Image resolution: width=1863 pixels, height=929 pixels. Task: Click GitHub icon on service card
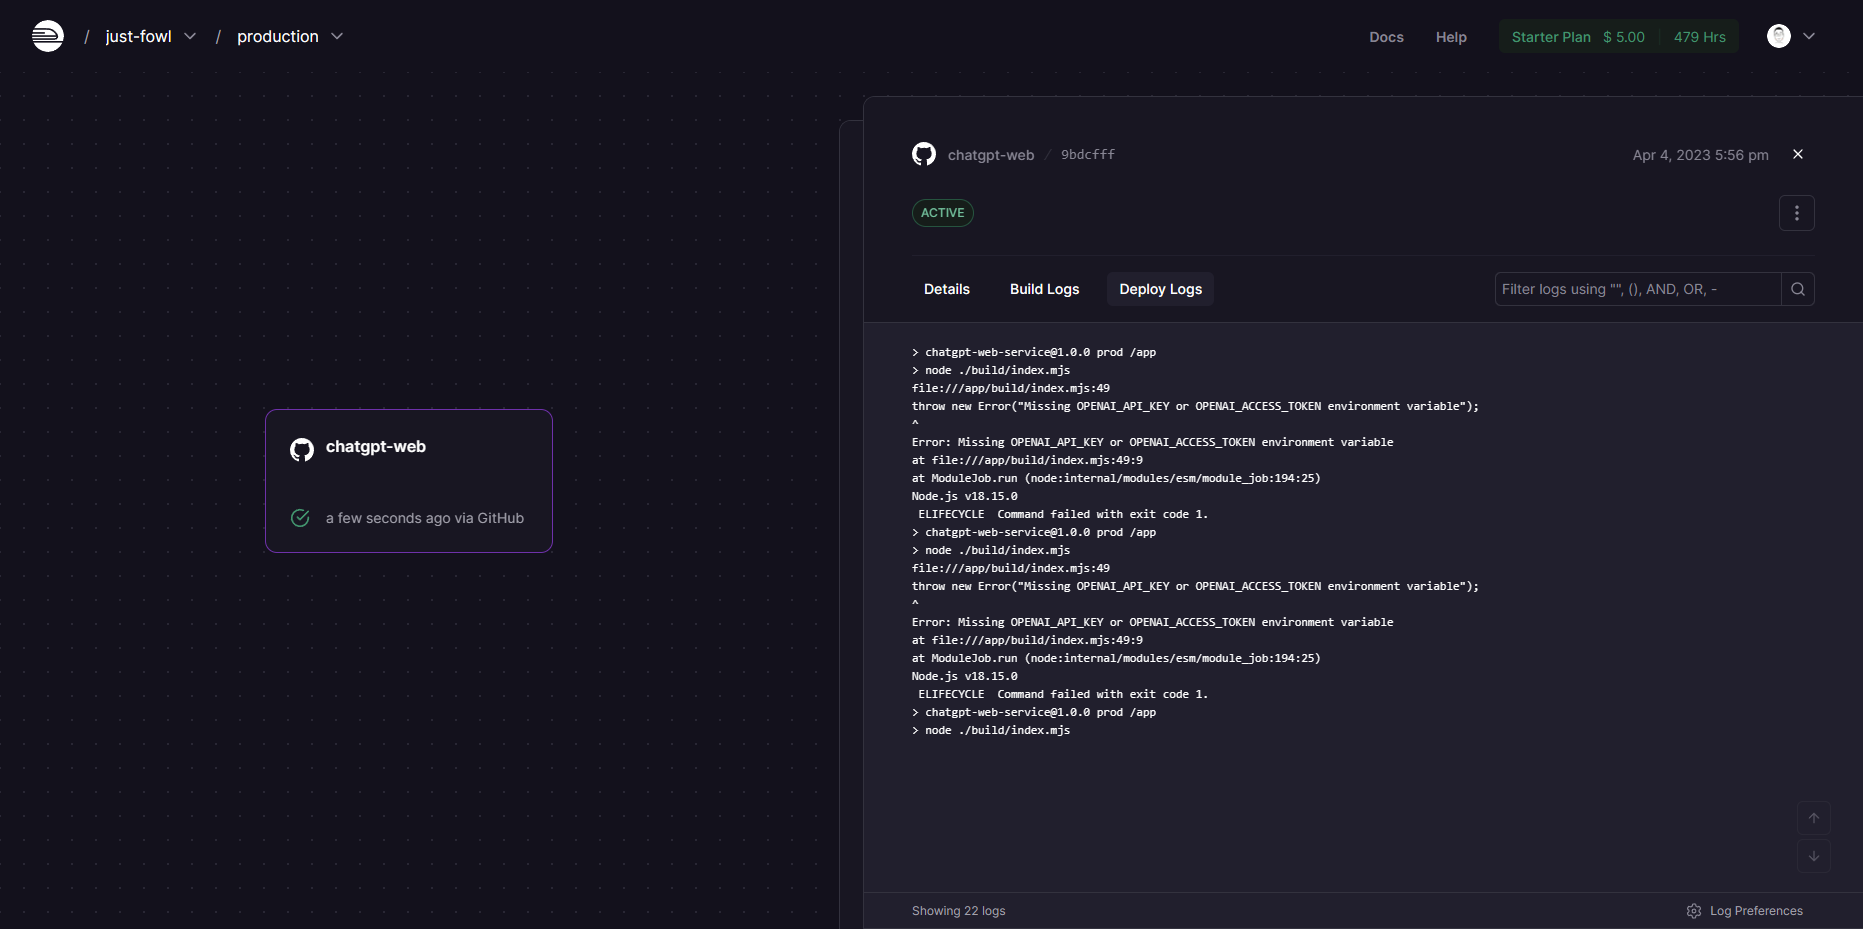coord(302,450)
